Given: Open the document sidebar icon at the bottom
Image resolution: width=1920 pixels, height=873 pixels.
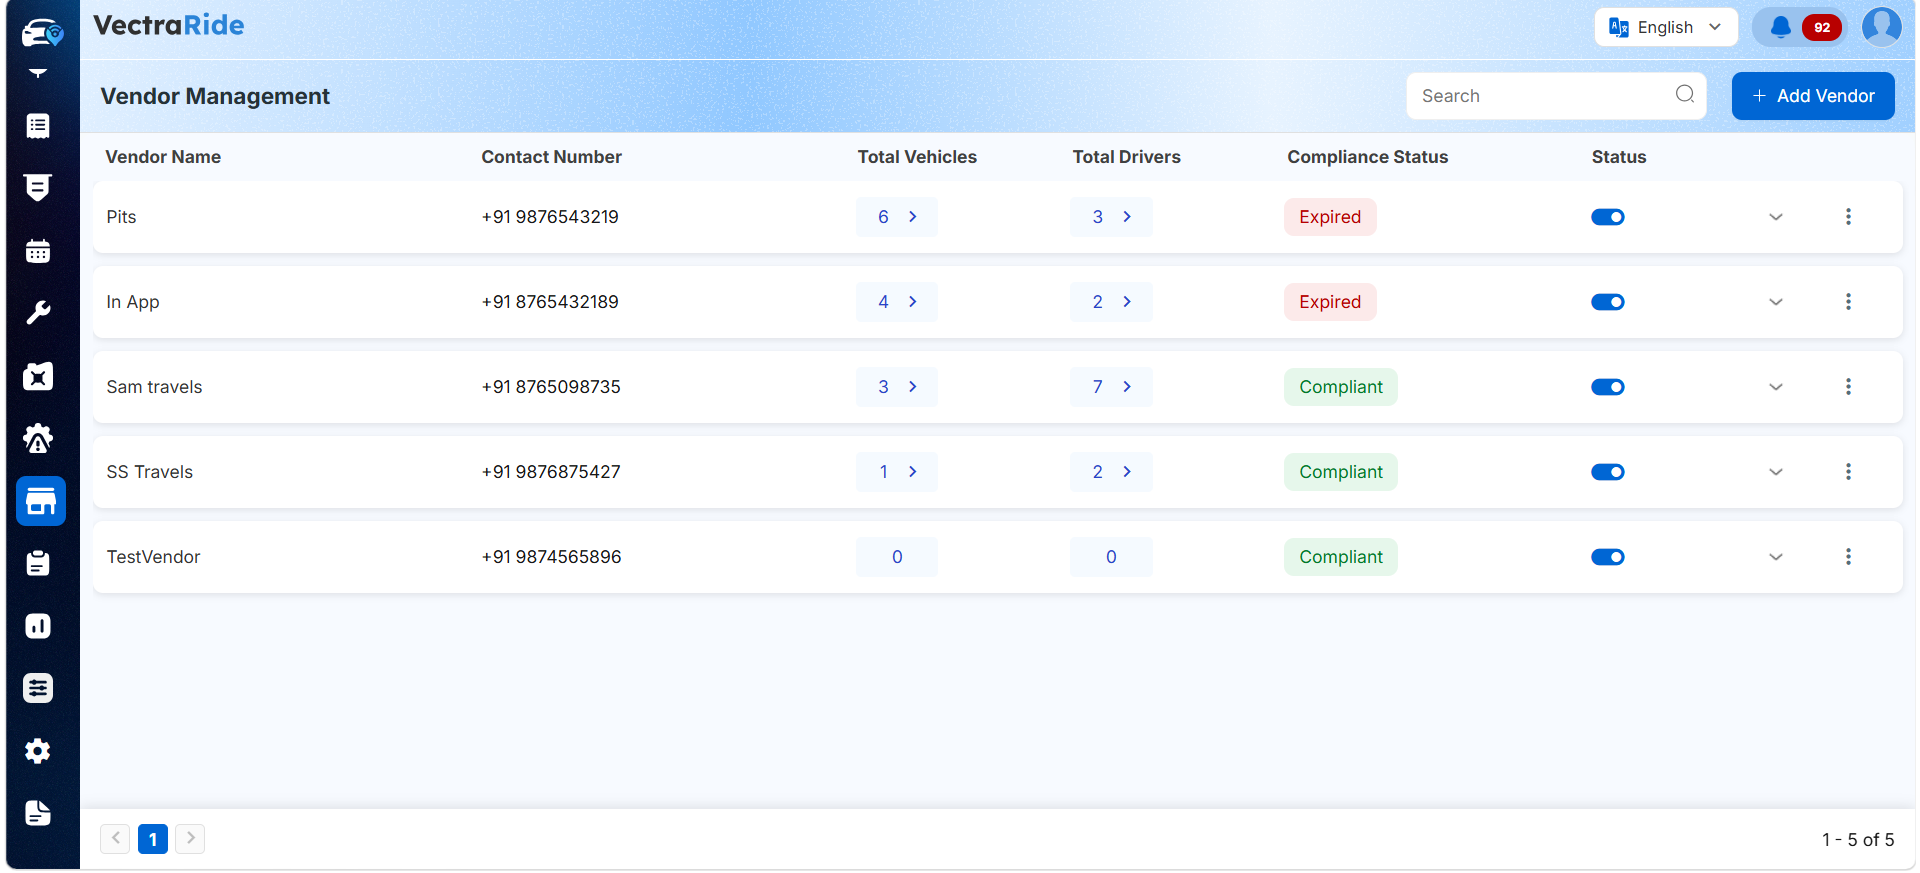Looking at the screenshot, I should [x=38, y=813].
